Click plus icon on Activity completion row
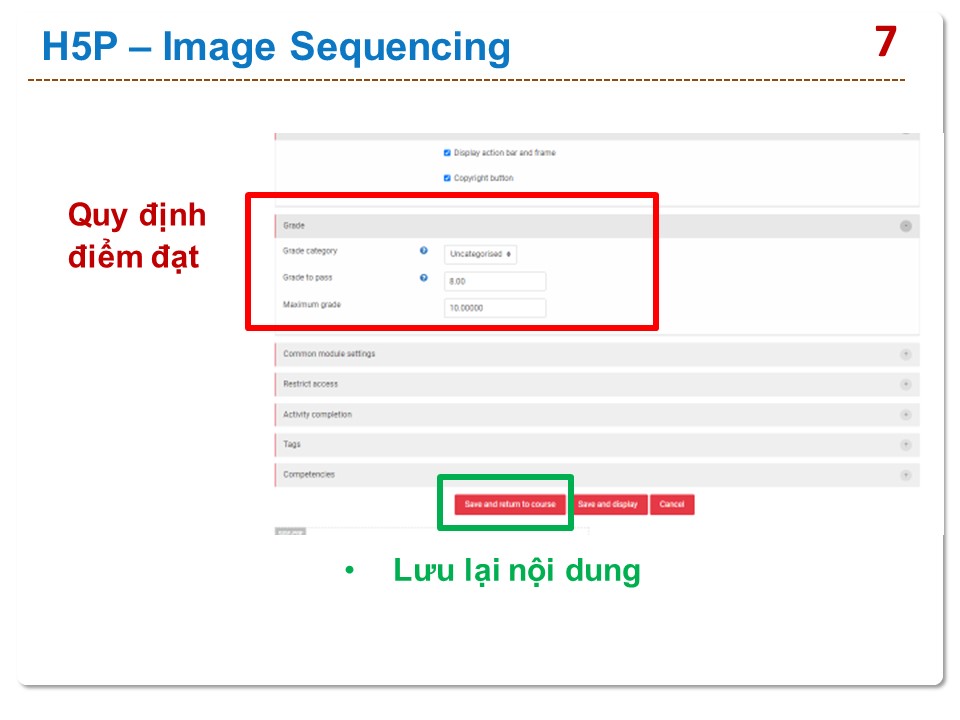The height and width of the screenshot is (720, 960). tap(906, 414)
